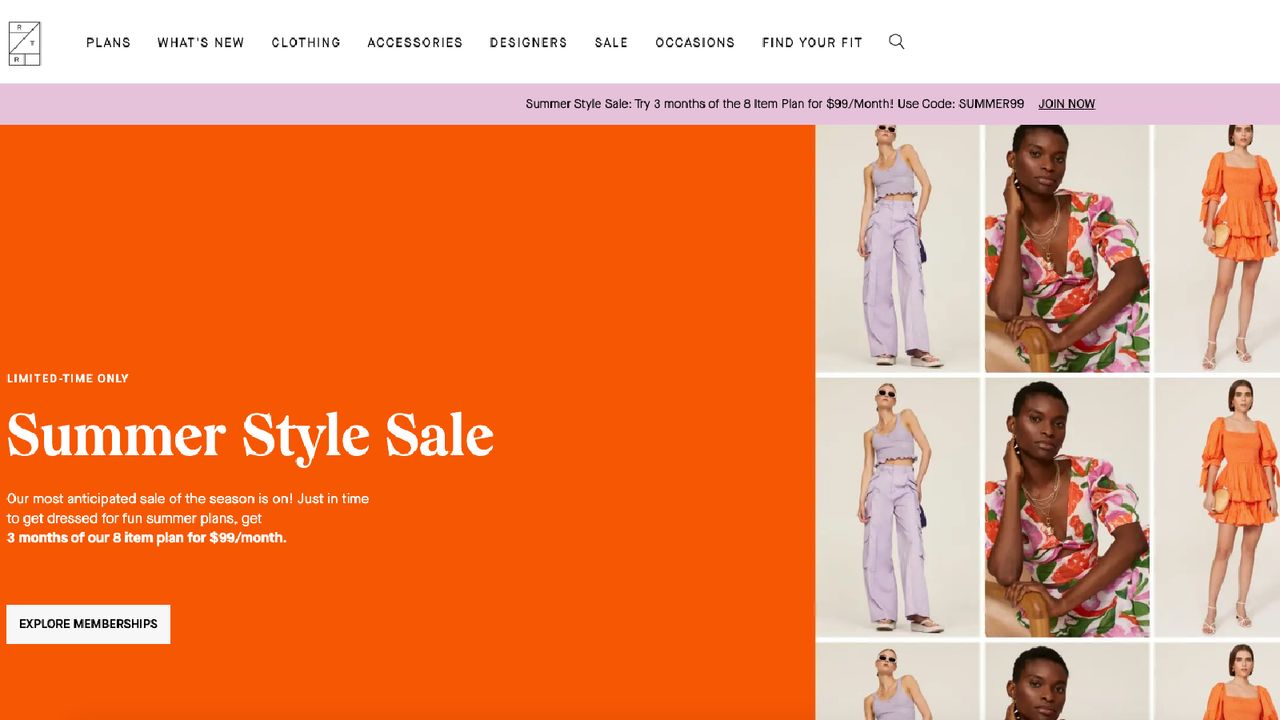The width and height of the screenshot is (1280, 720).
Task: Select CLOTHING in the navigation bar
Action: tap(306, 42)
